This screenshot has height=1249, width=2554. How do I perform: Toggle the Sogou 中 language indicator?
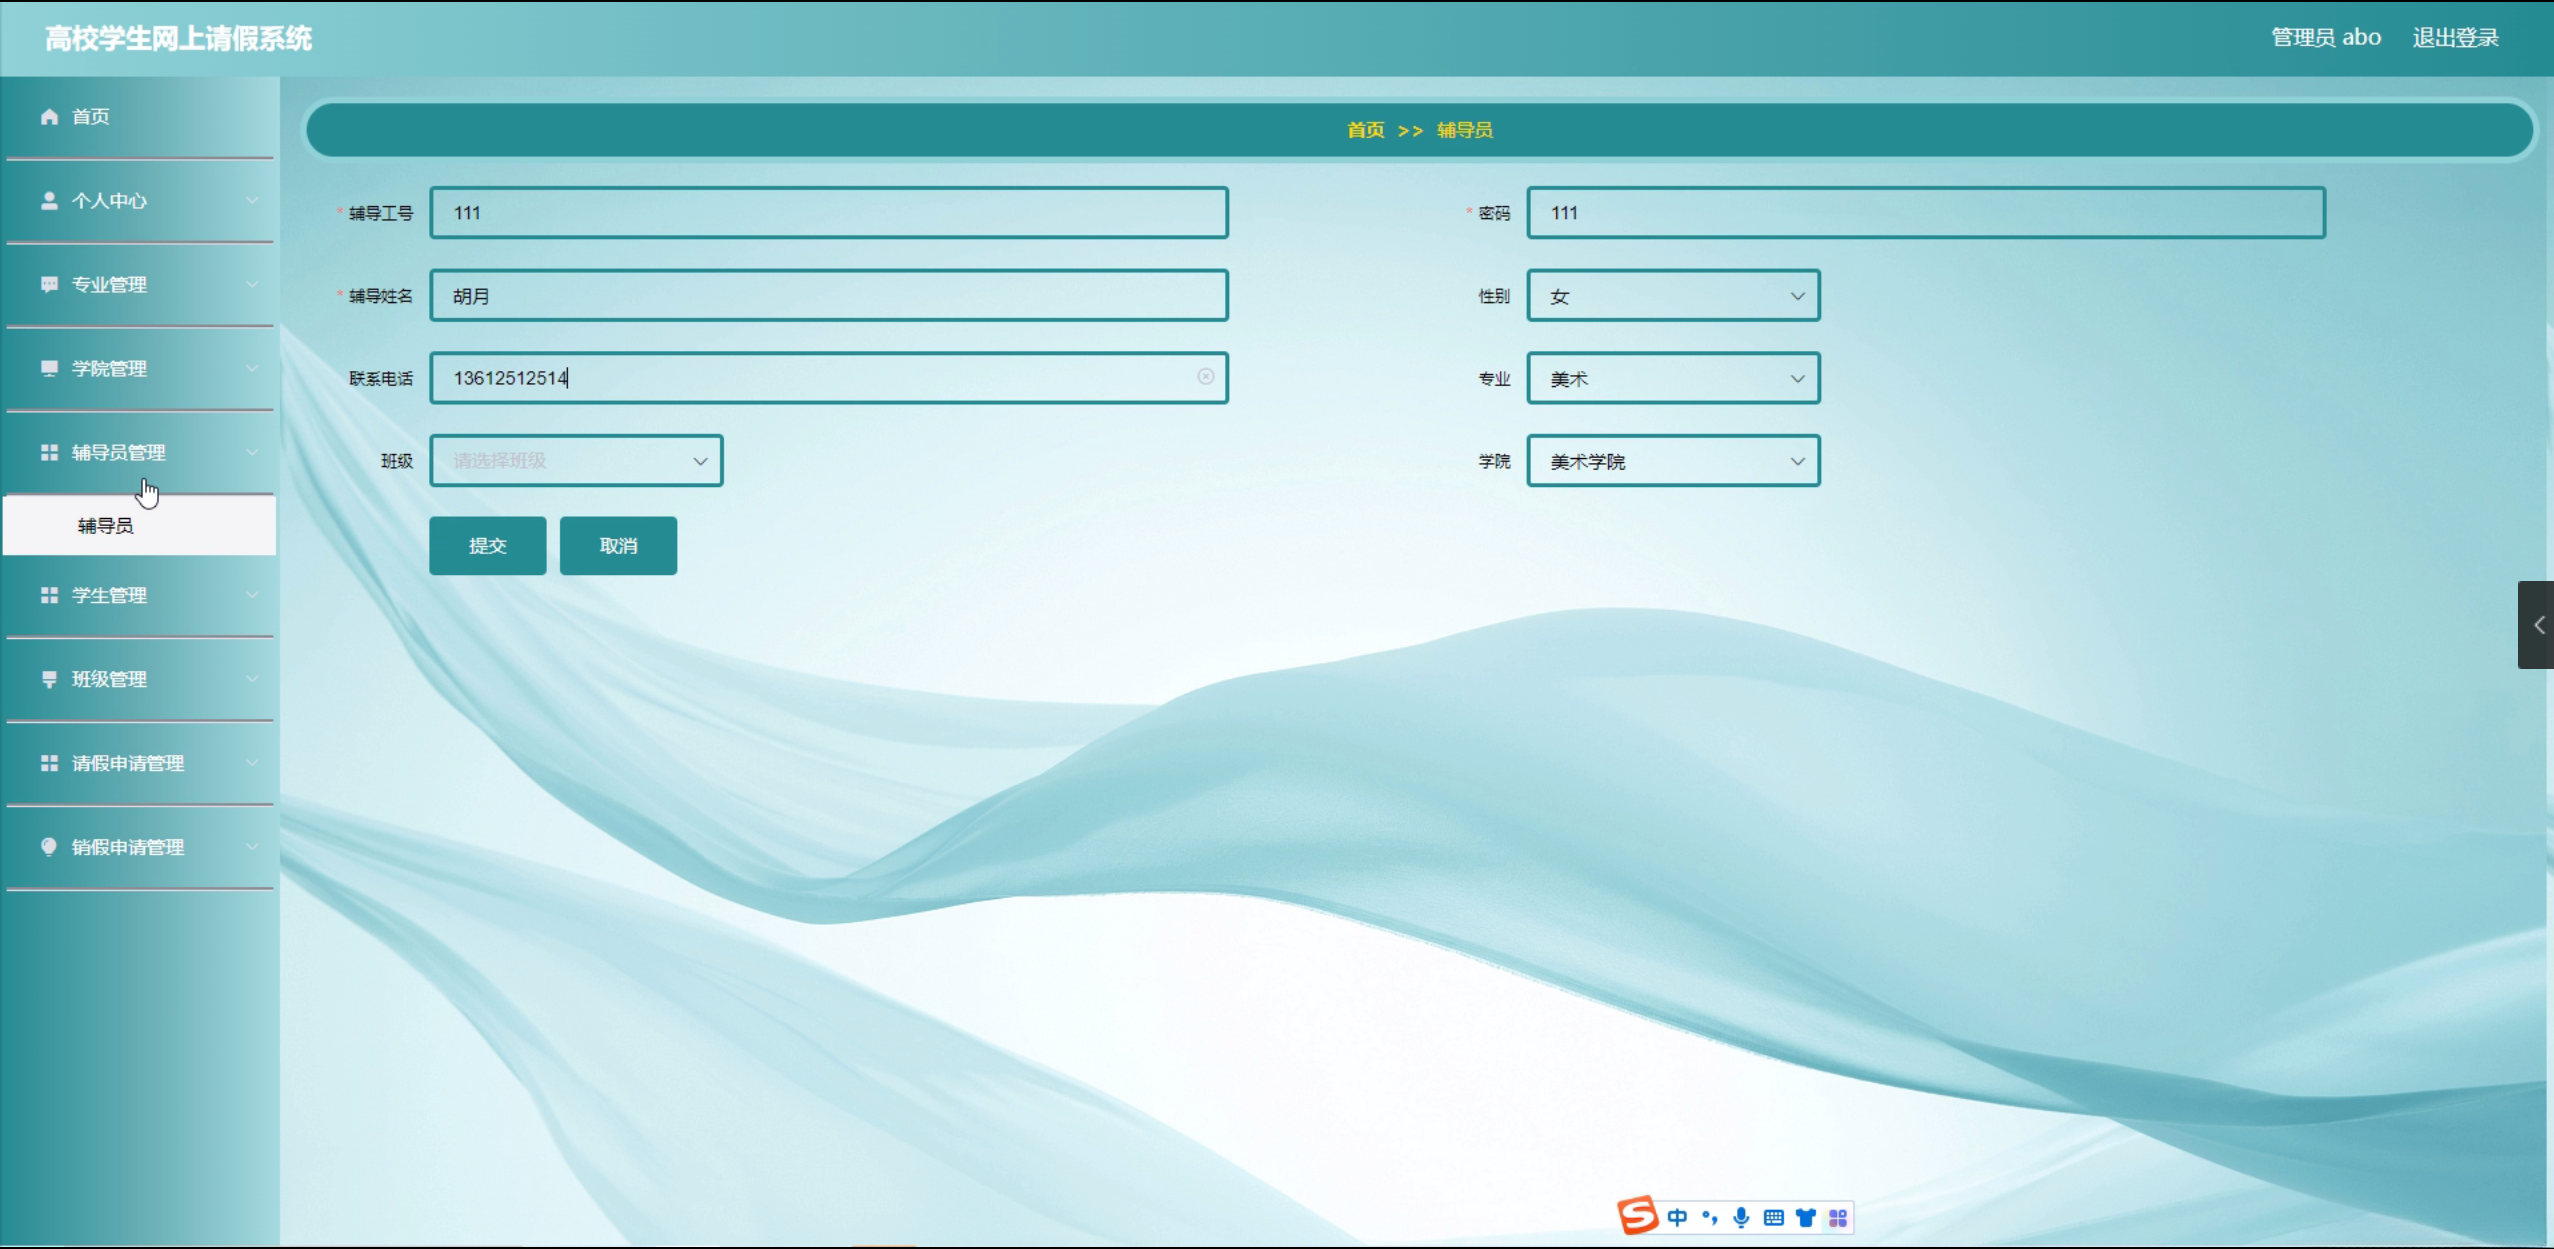[x=1677, y=1217]
